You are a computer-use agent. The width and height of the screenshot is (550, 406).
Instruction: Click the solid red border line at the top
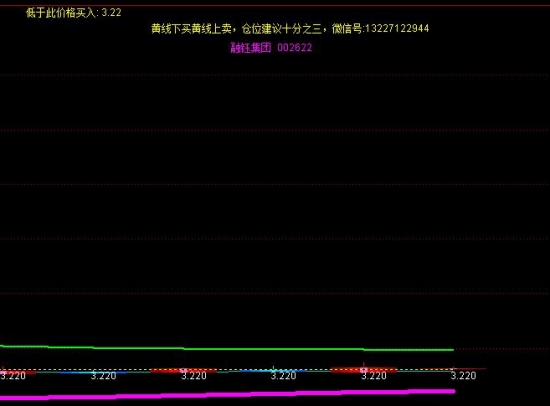point(275,6)
